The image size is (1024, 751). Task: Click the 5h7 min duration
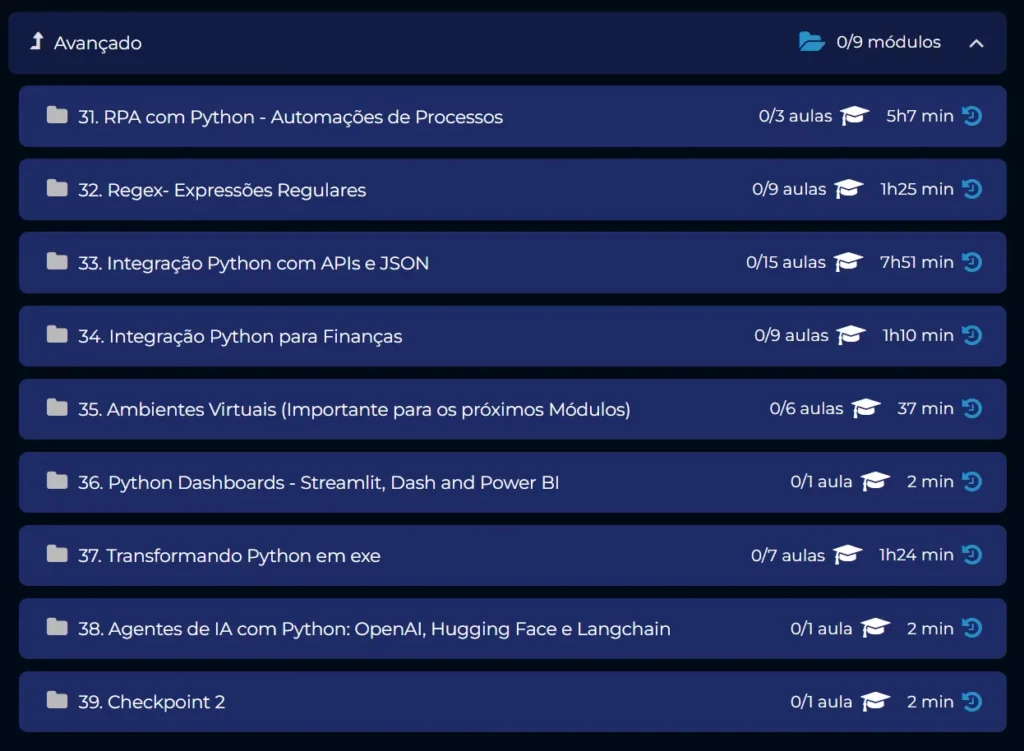click(x=920, y=116)
